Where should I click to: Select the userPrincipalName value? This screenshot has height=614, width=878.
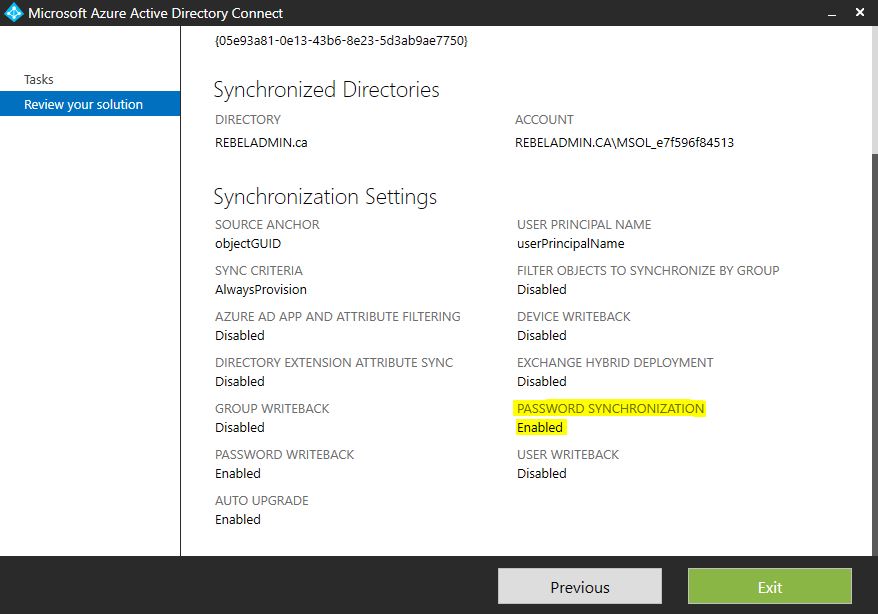(x=571, y=243)
